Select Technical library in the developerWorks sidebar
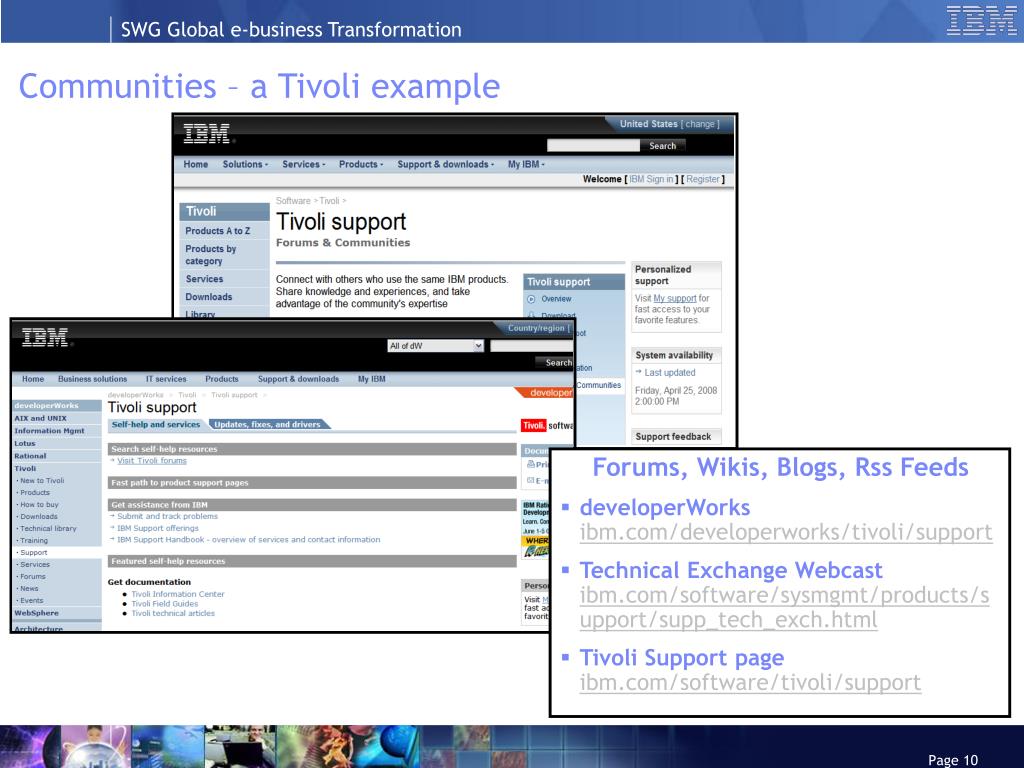The height and width of the screenshot is (768, 1024). point(48,528)
